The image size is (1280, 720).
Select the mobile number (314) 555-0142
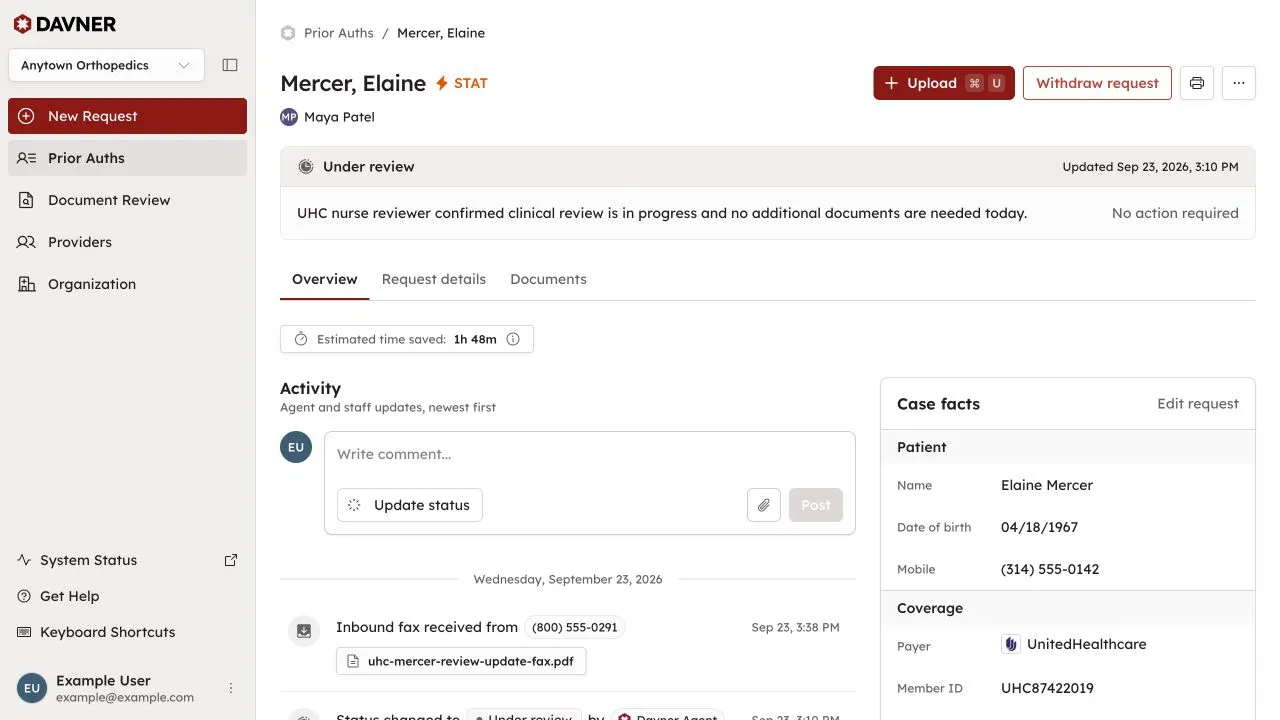1050,569
